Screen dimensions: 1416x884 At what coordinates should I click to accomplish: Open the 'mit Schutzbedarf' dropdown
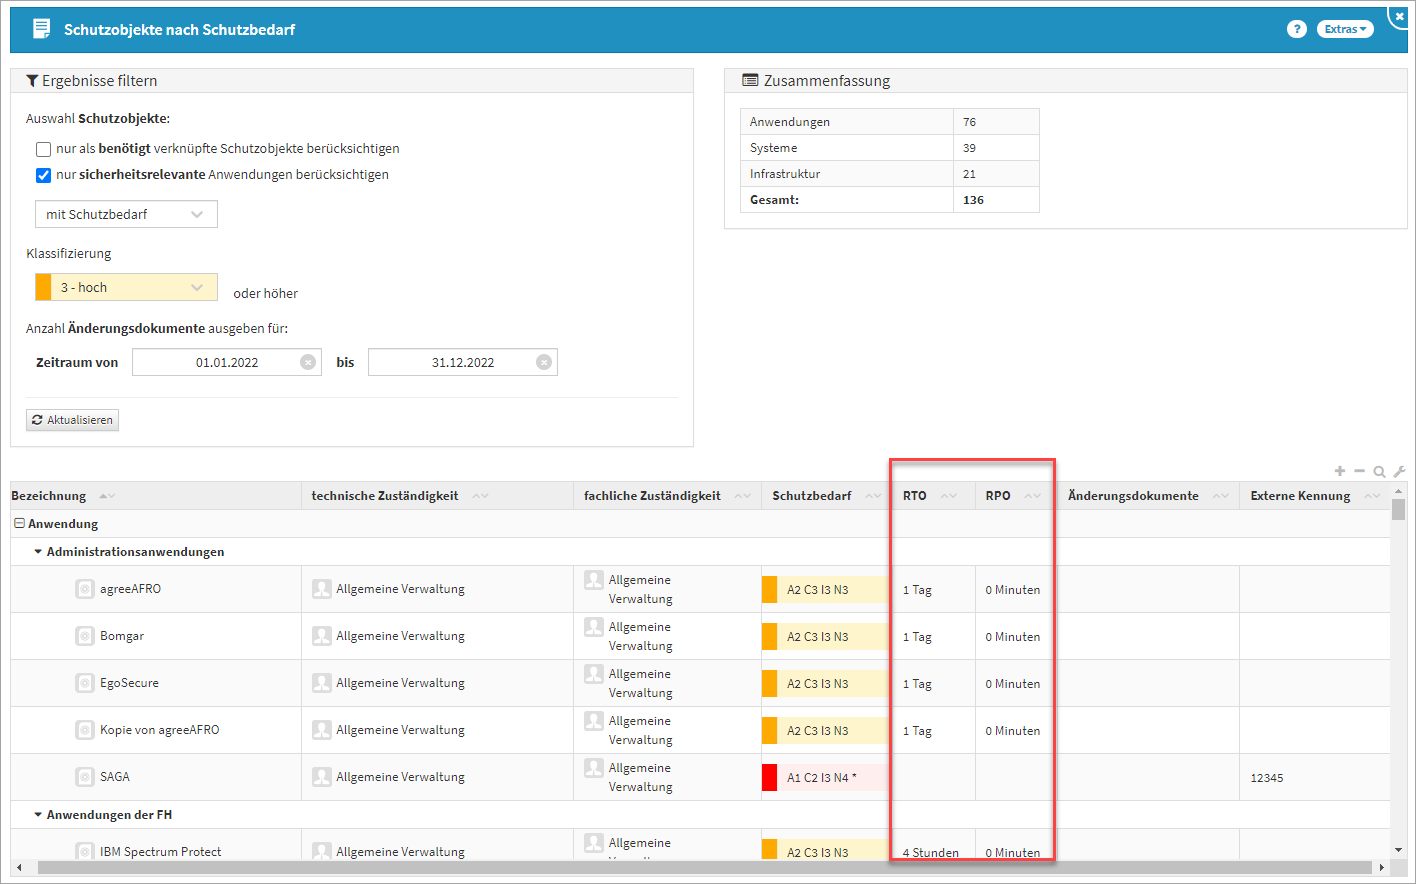coord(126,214)
